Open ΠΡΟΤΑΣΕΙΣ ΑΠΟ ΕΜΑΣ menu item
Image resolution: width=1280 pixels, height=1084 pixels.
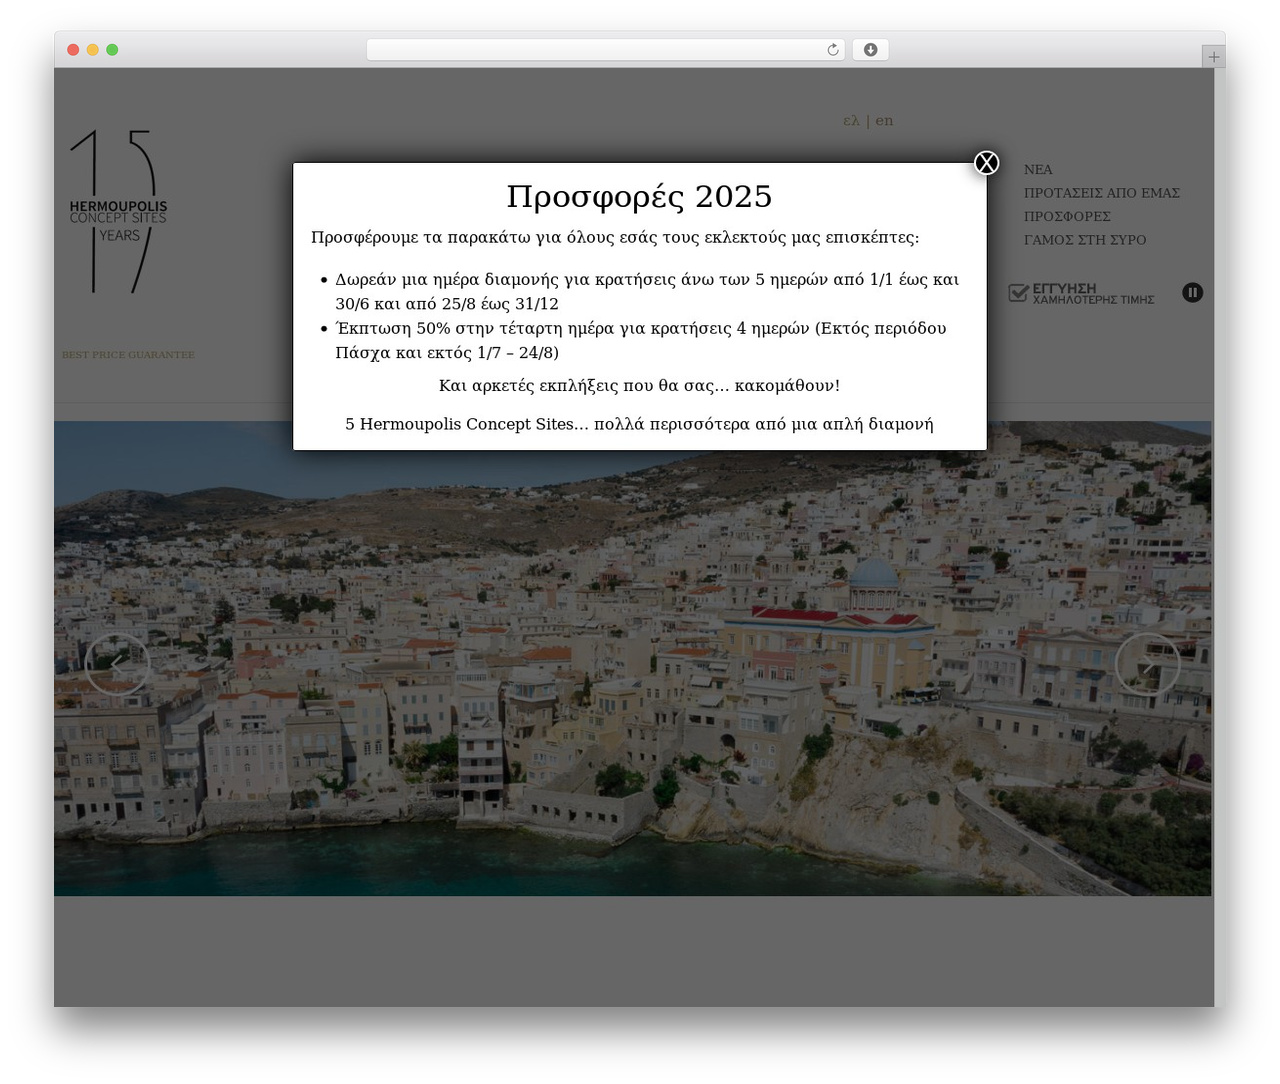pyautogui.click(x=1102, y=193)
